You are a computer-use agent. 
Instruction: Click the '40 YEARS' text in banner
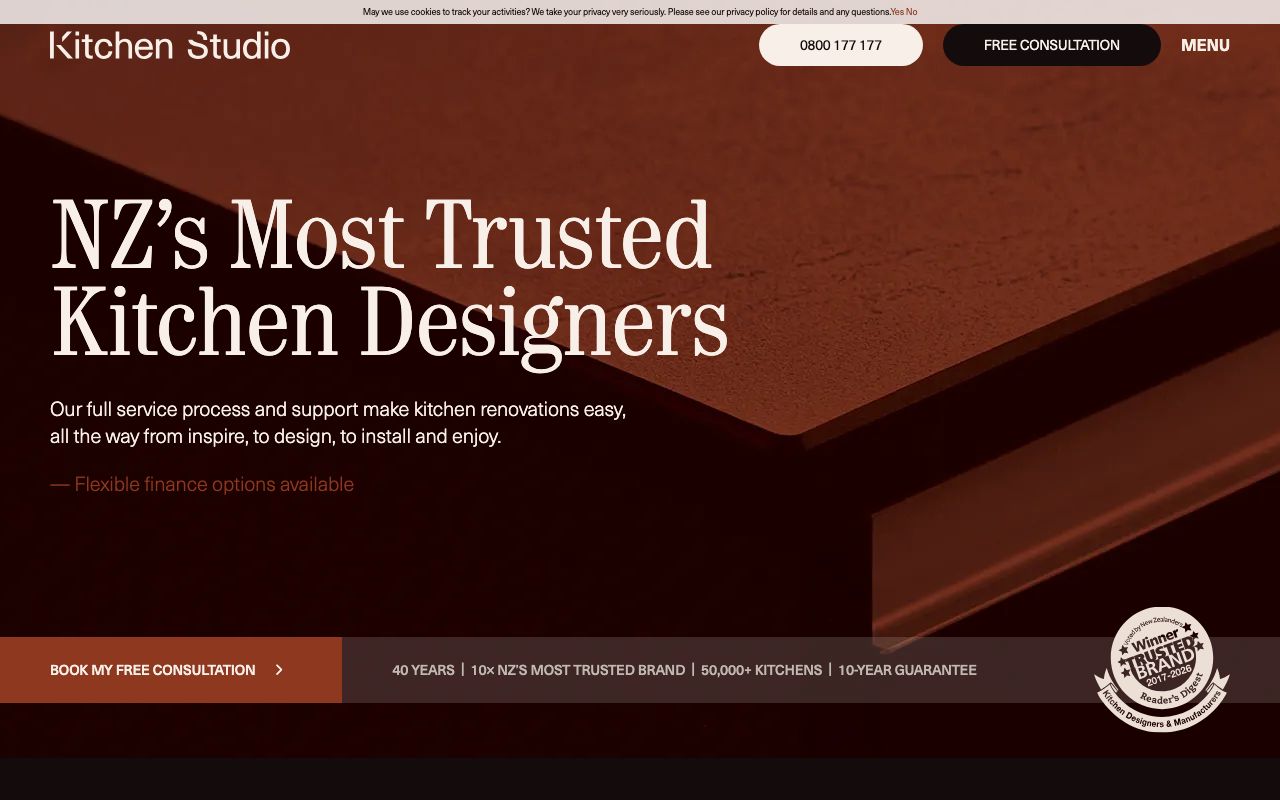pyautogui.click(x=423, y=670)
